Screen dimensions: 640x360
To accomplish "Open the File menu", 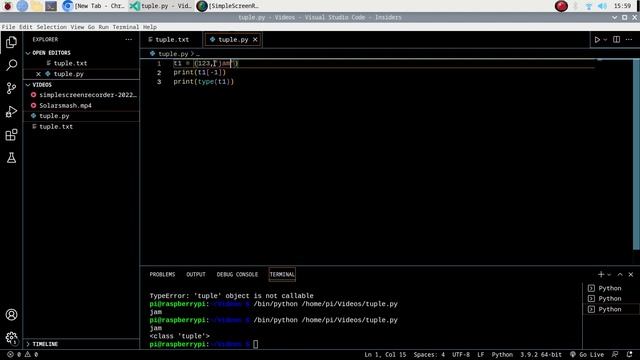I will pyautogui.click(x=8, y=27).
